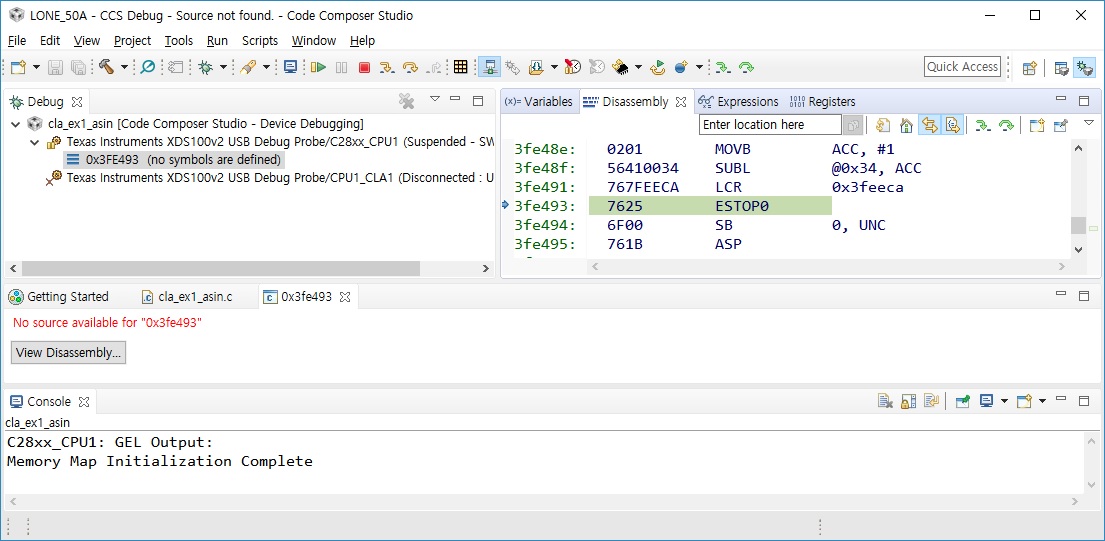1105x541 pixels.
Task: Select the 0x3FE493 stack frame row
Action: (174, 160)
